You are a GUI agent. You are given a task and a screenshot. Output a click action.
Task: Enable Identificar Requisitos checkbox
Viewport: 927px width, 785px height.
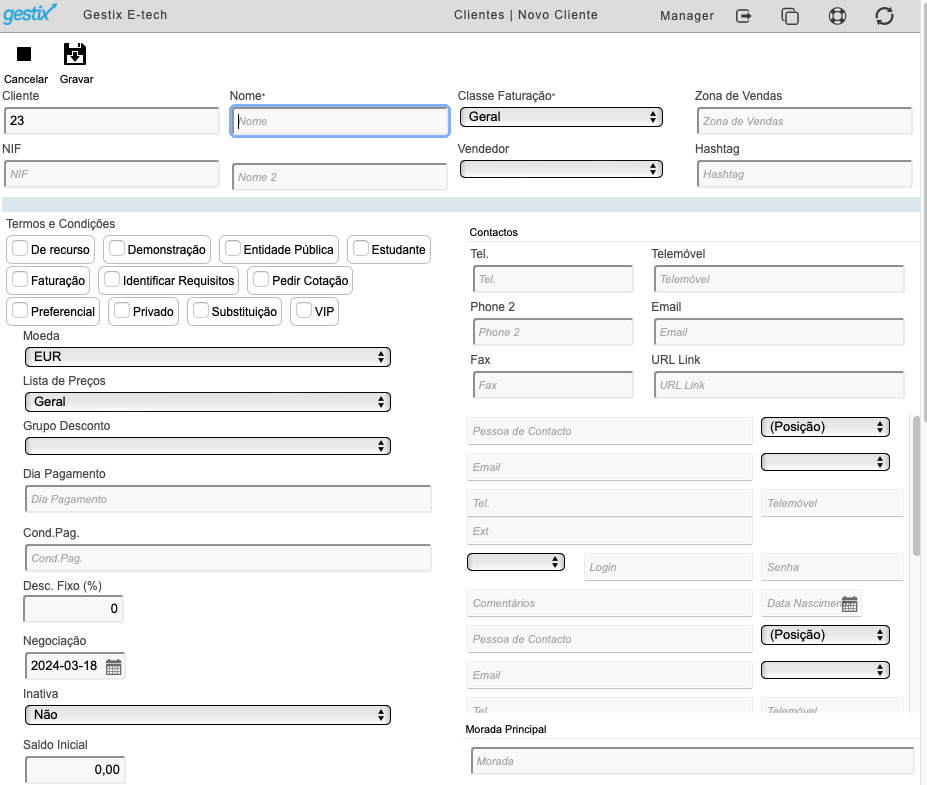112,279
